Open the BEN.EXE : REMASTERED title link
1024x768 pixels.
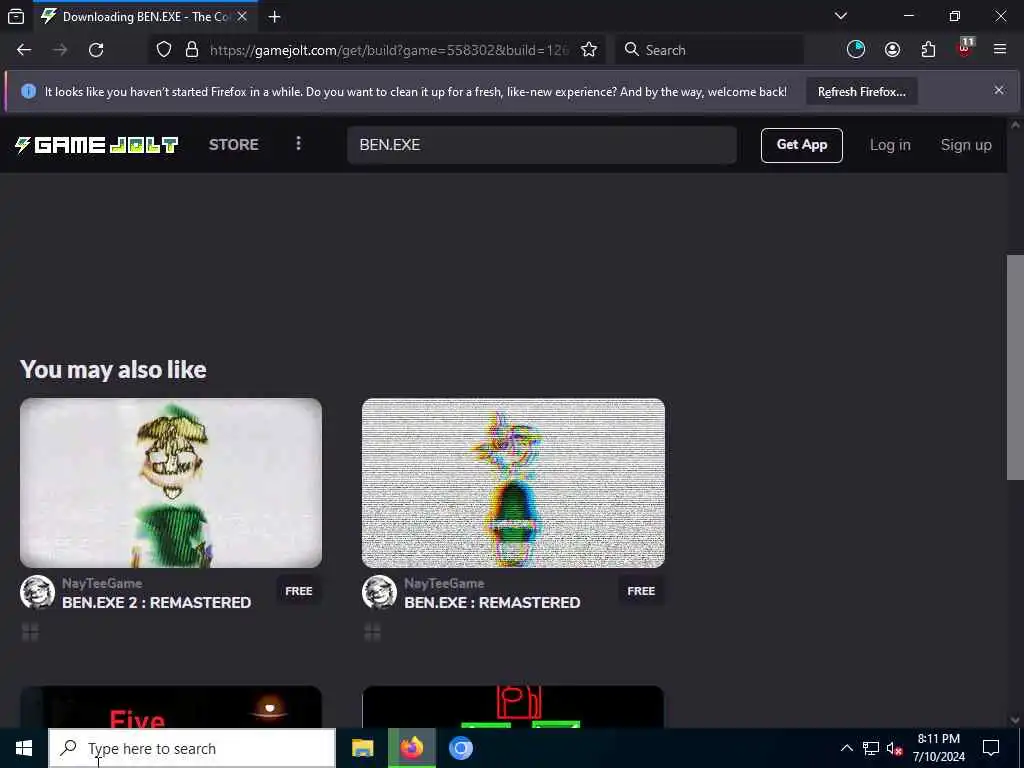492,602
